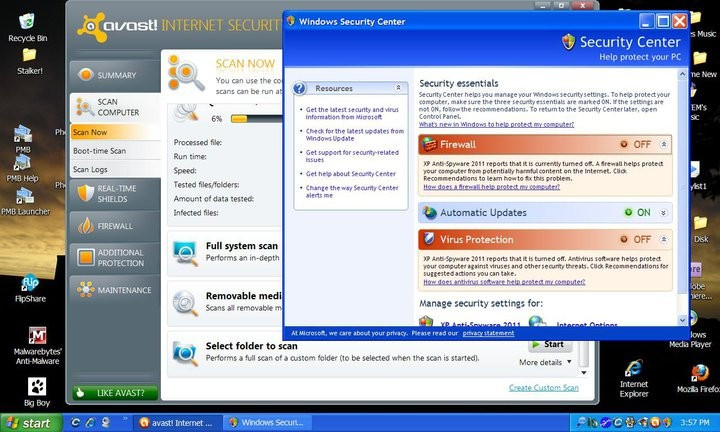Open Get help about Security Center link
Viewport: 720px width, 432px height.
350,174
